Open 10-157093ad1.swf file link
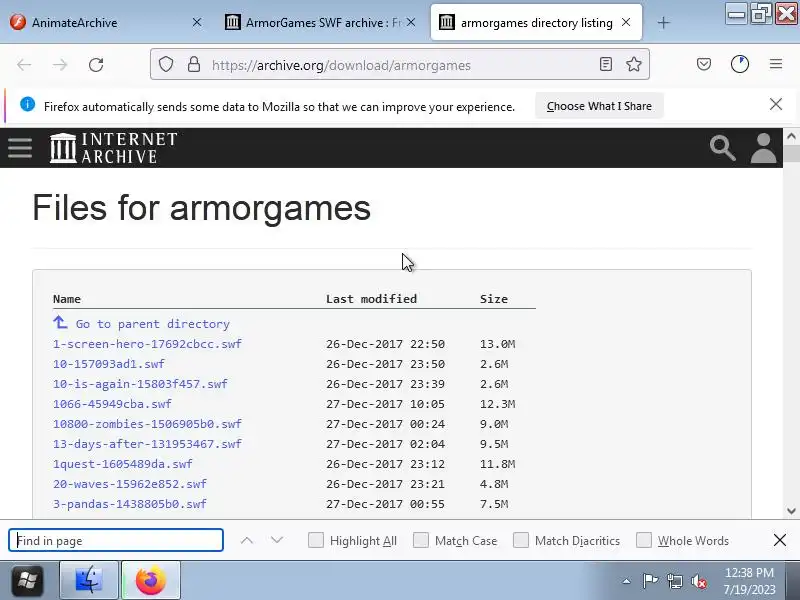The width and height of the screenshot is (800, 600). (109, 364)
